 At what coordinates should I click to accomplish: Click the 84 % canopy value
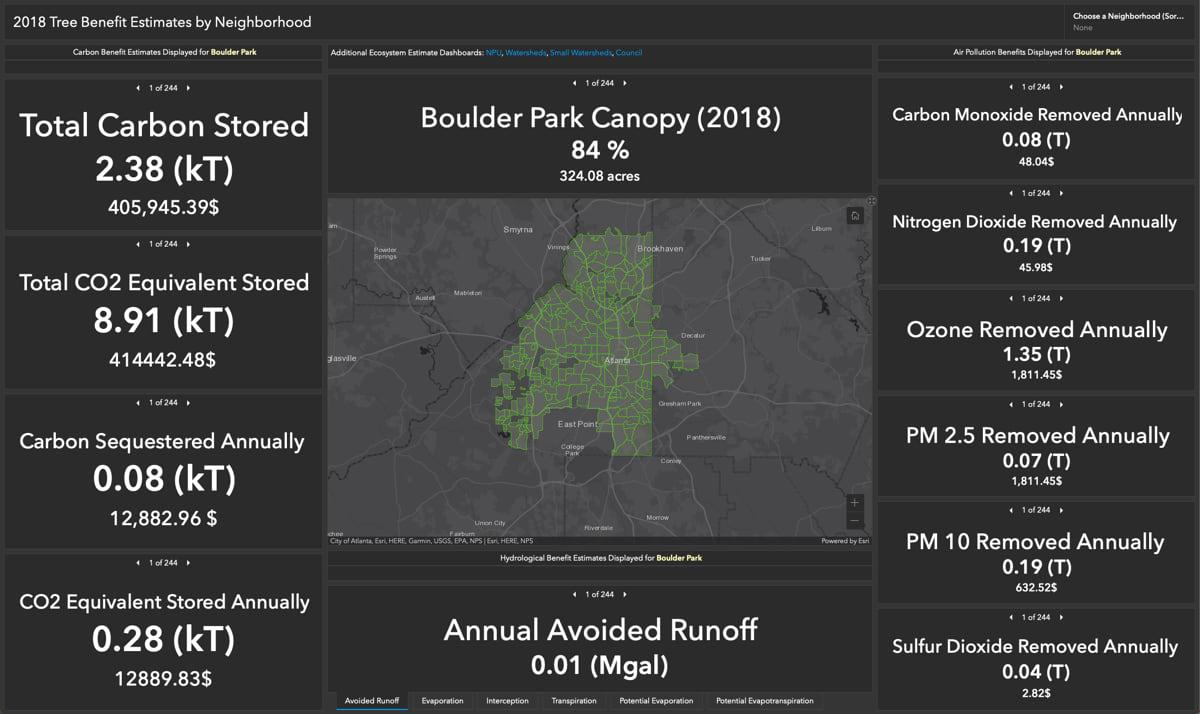(x=600, y=150)
